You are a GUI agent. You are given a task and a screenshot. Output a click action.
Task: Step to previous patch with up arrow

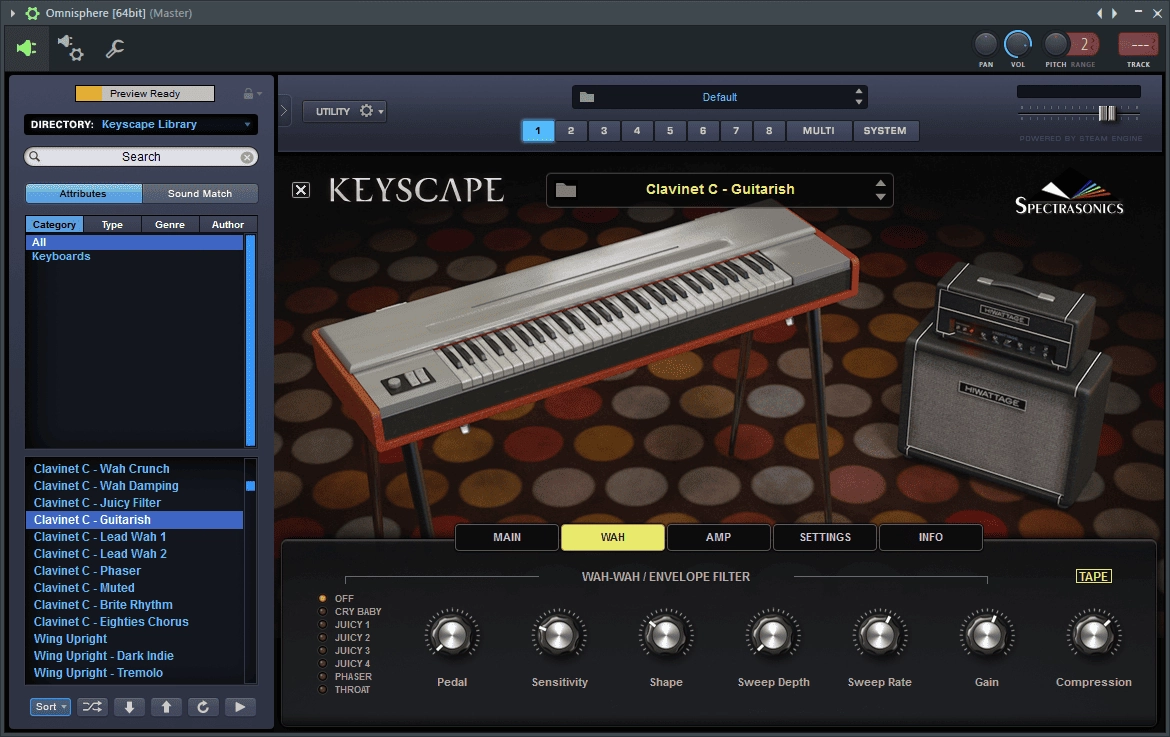(x=166, y=706)
